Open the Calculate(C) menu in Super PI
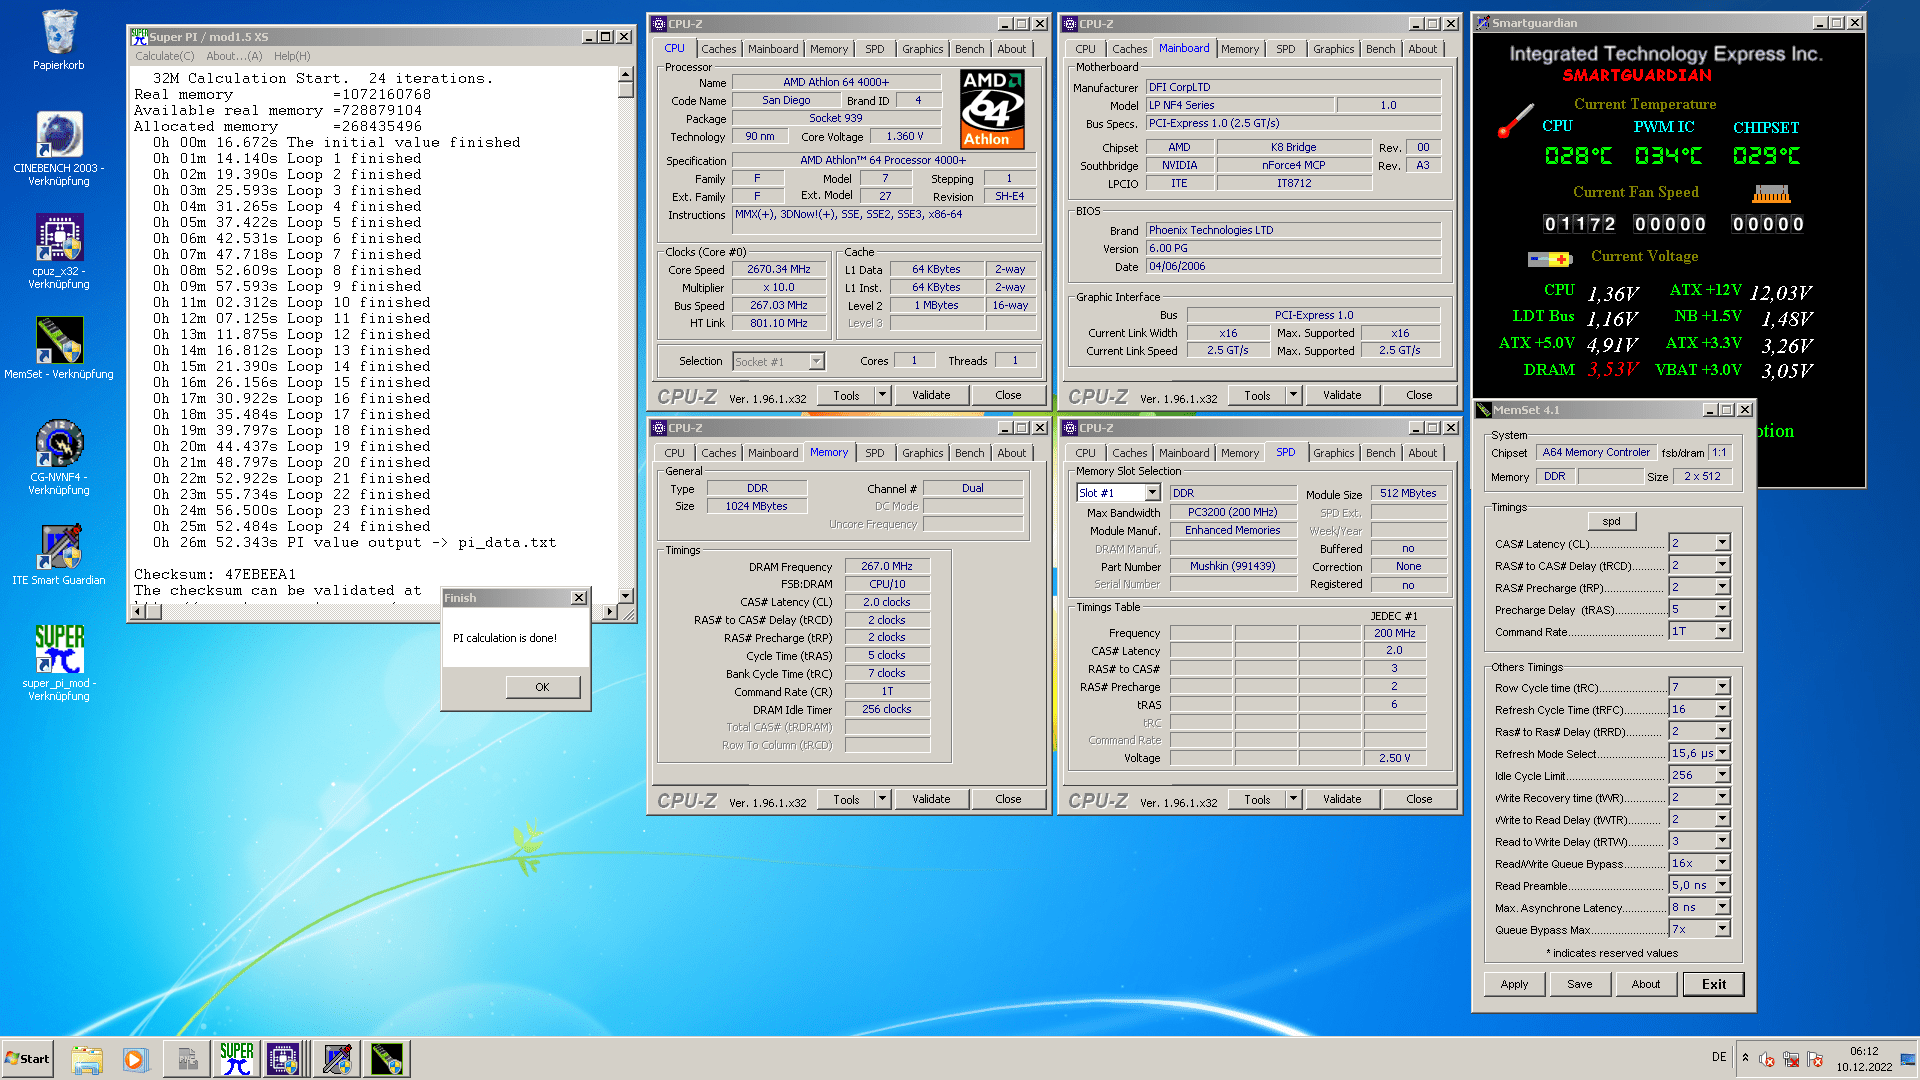Image resolution: width=1920 pixels, height=1080 pixels. [165, 56]
